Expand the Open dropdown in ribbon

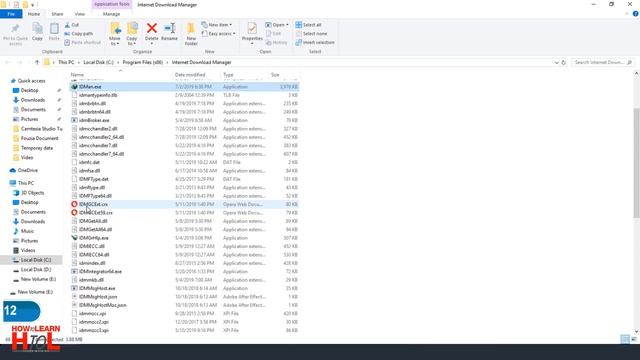pos(277,25)
